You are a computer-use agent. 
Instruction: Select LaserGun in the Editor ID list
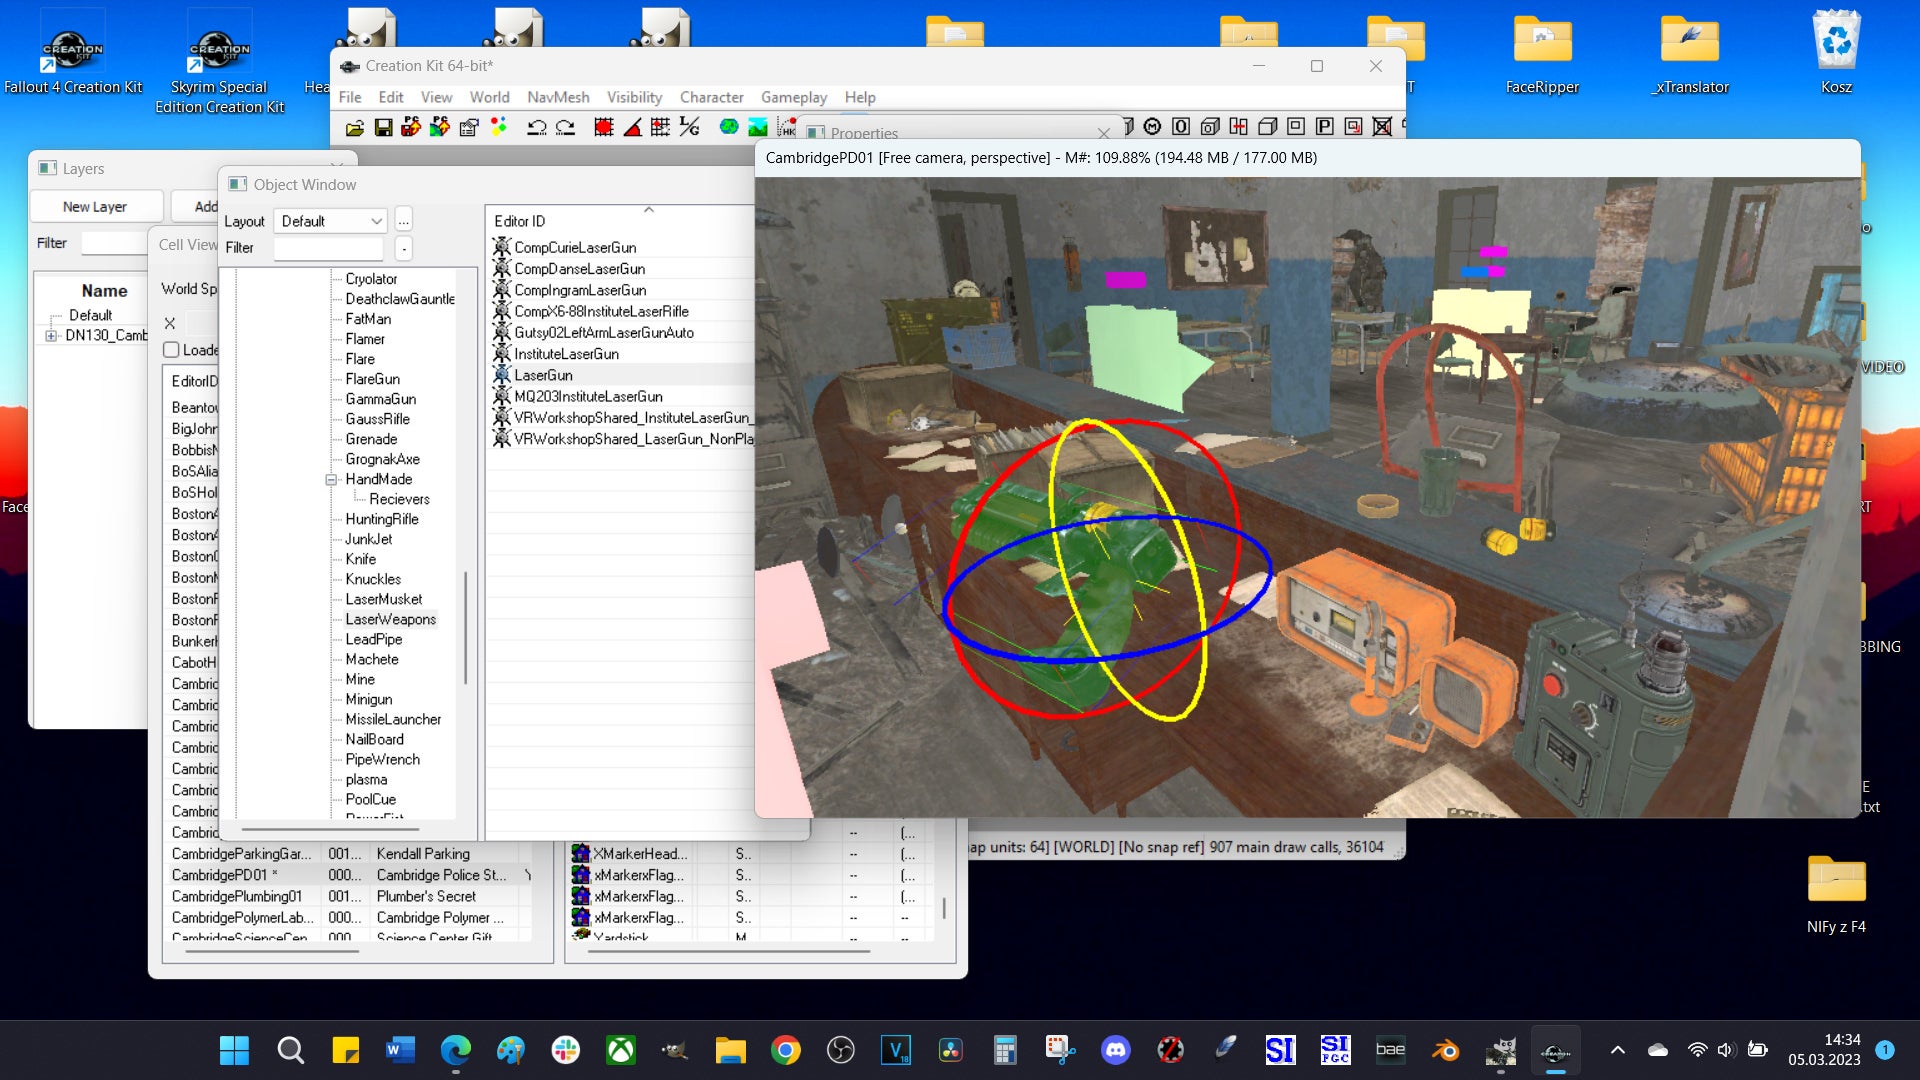coord(543,375)
